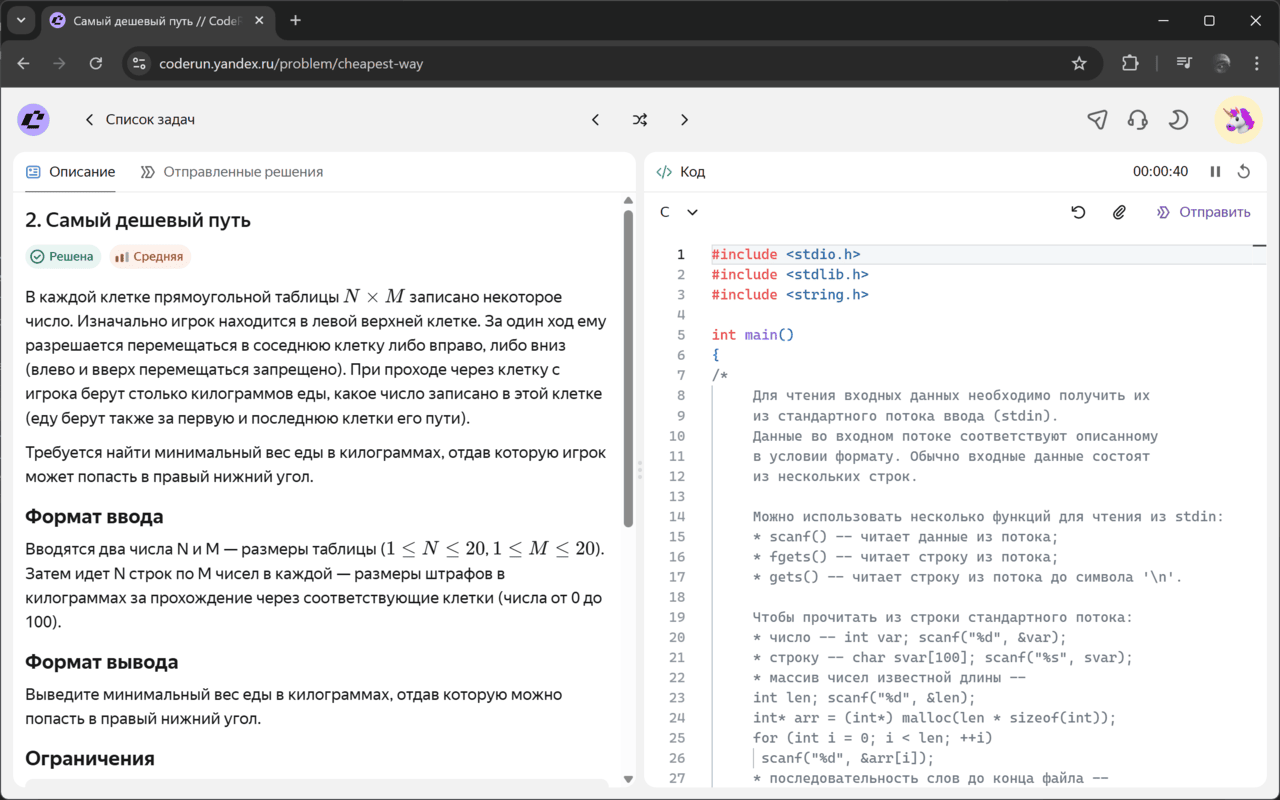Click the headset support icon
This screenshot has height=800, width=1280.
tap(1137, 120)
